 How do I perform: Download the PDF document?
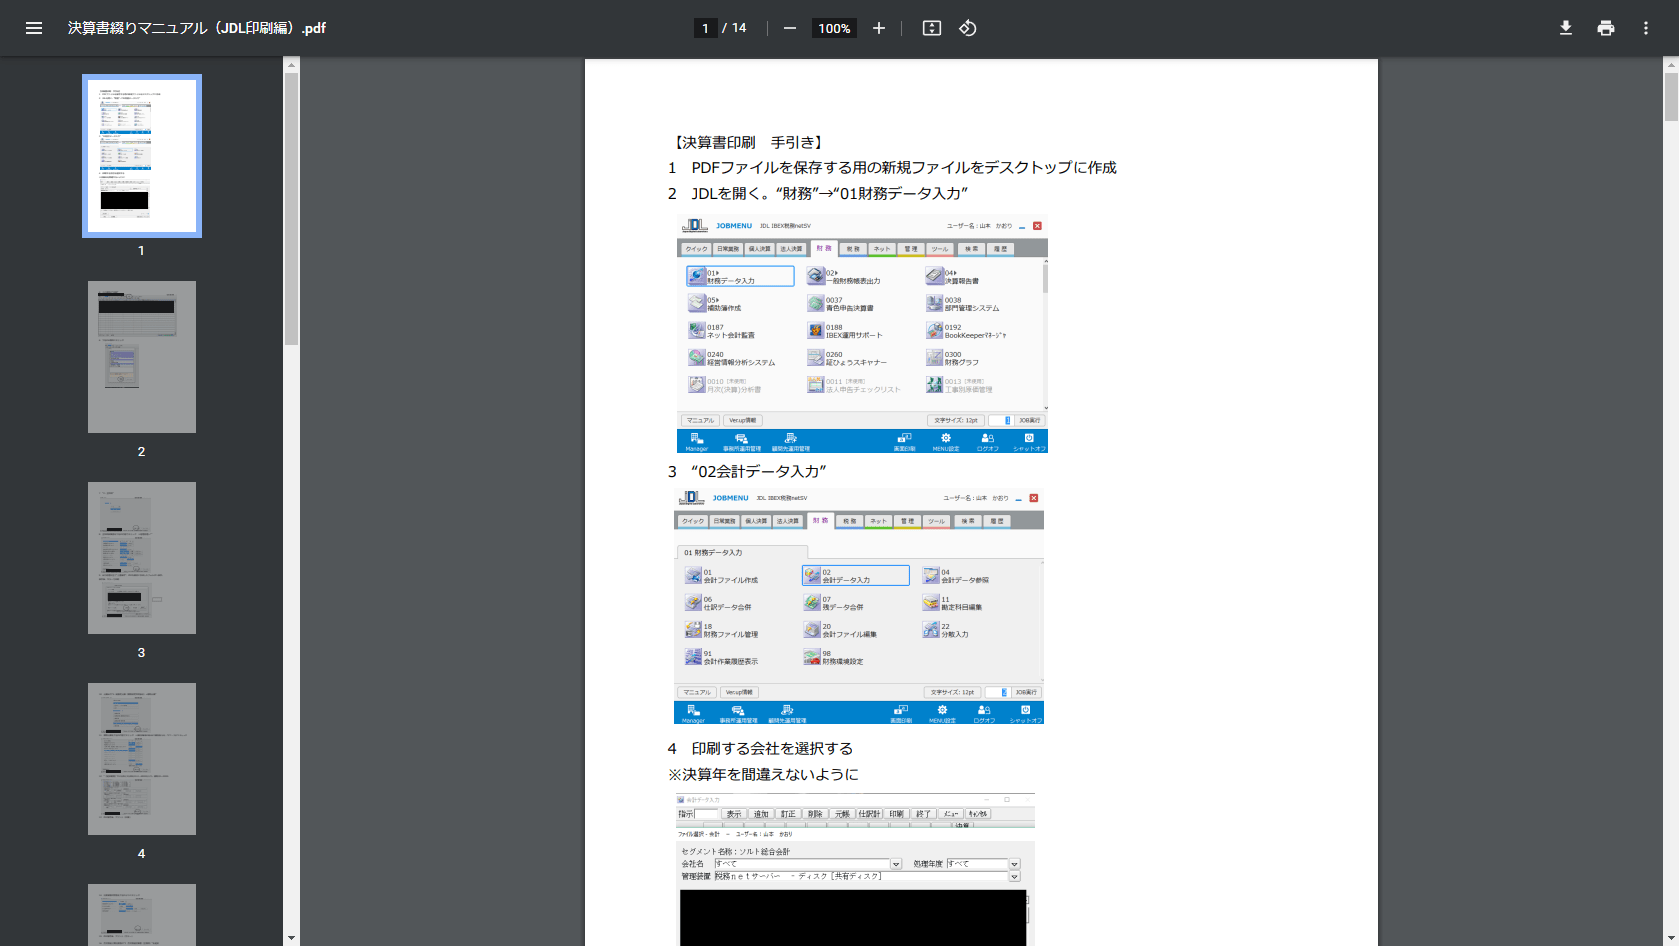[1566, 28]
